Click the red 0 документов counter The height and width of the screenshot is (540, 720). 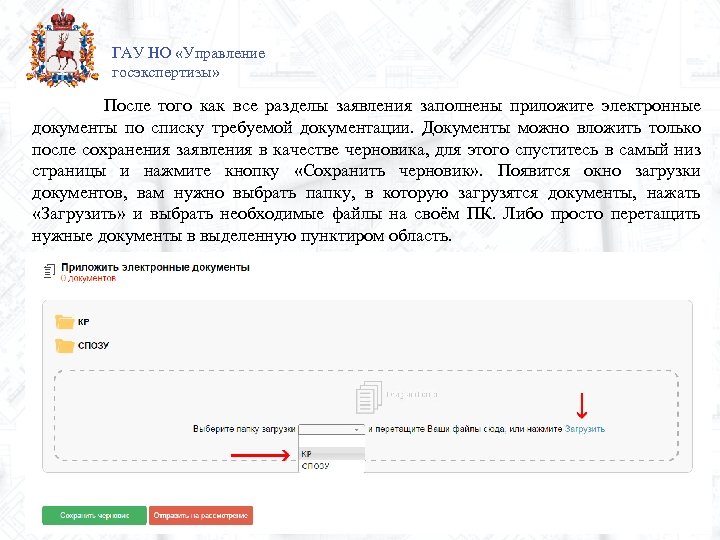pos(88,278)
